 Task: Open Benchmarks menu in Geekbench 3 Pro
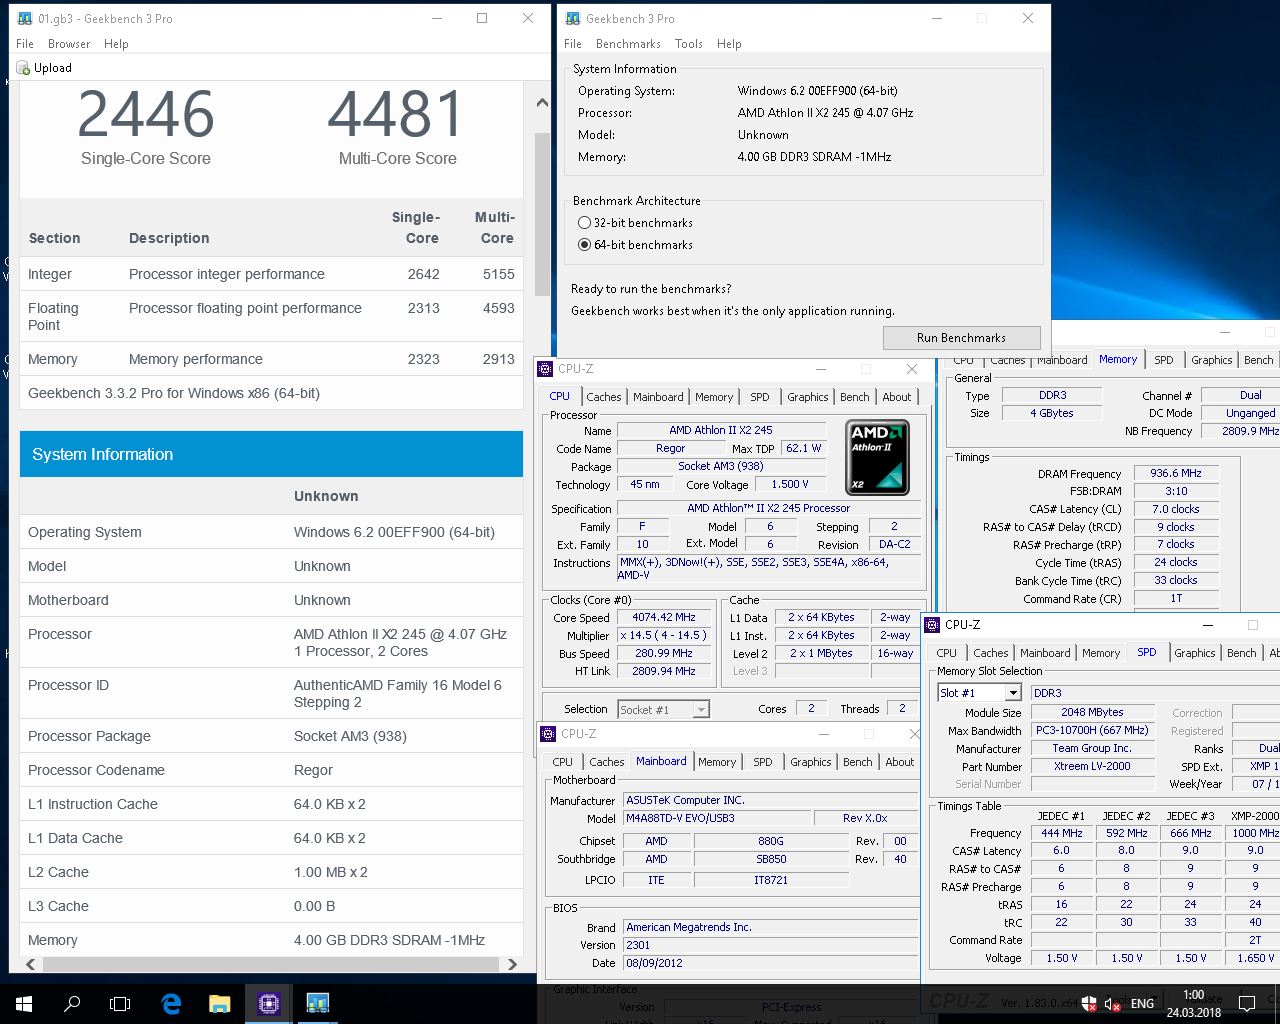(628, 44)
